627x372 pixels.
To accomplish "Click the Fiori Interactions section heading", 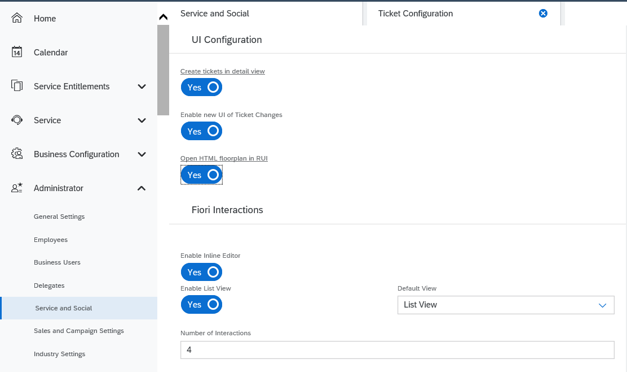I will pos(227,210).
